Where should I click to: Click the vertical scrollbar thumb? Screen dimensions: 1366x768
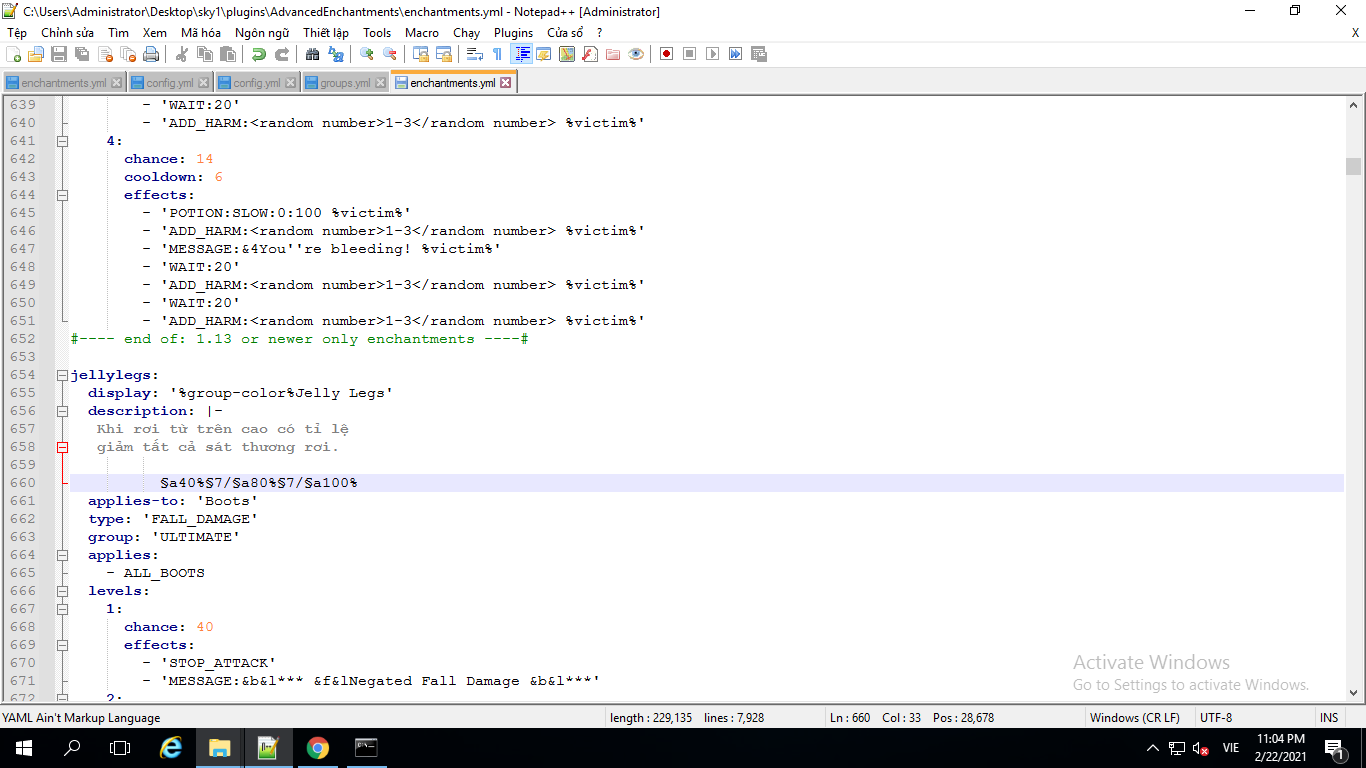(x=1353, y=166)
